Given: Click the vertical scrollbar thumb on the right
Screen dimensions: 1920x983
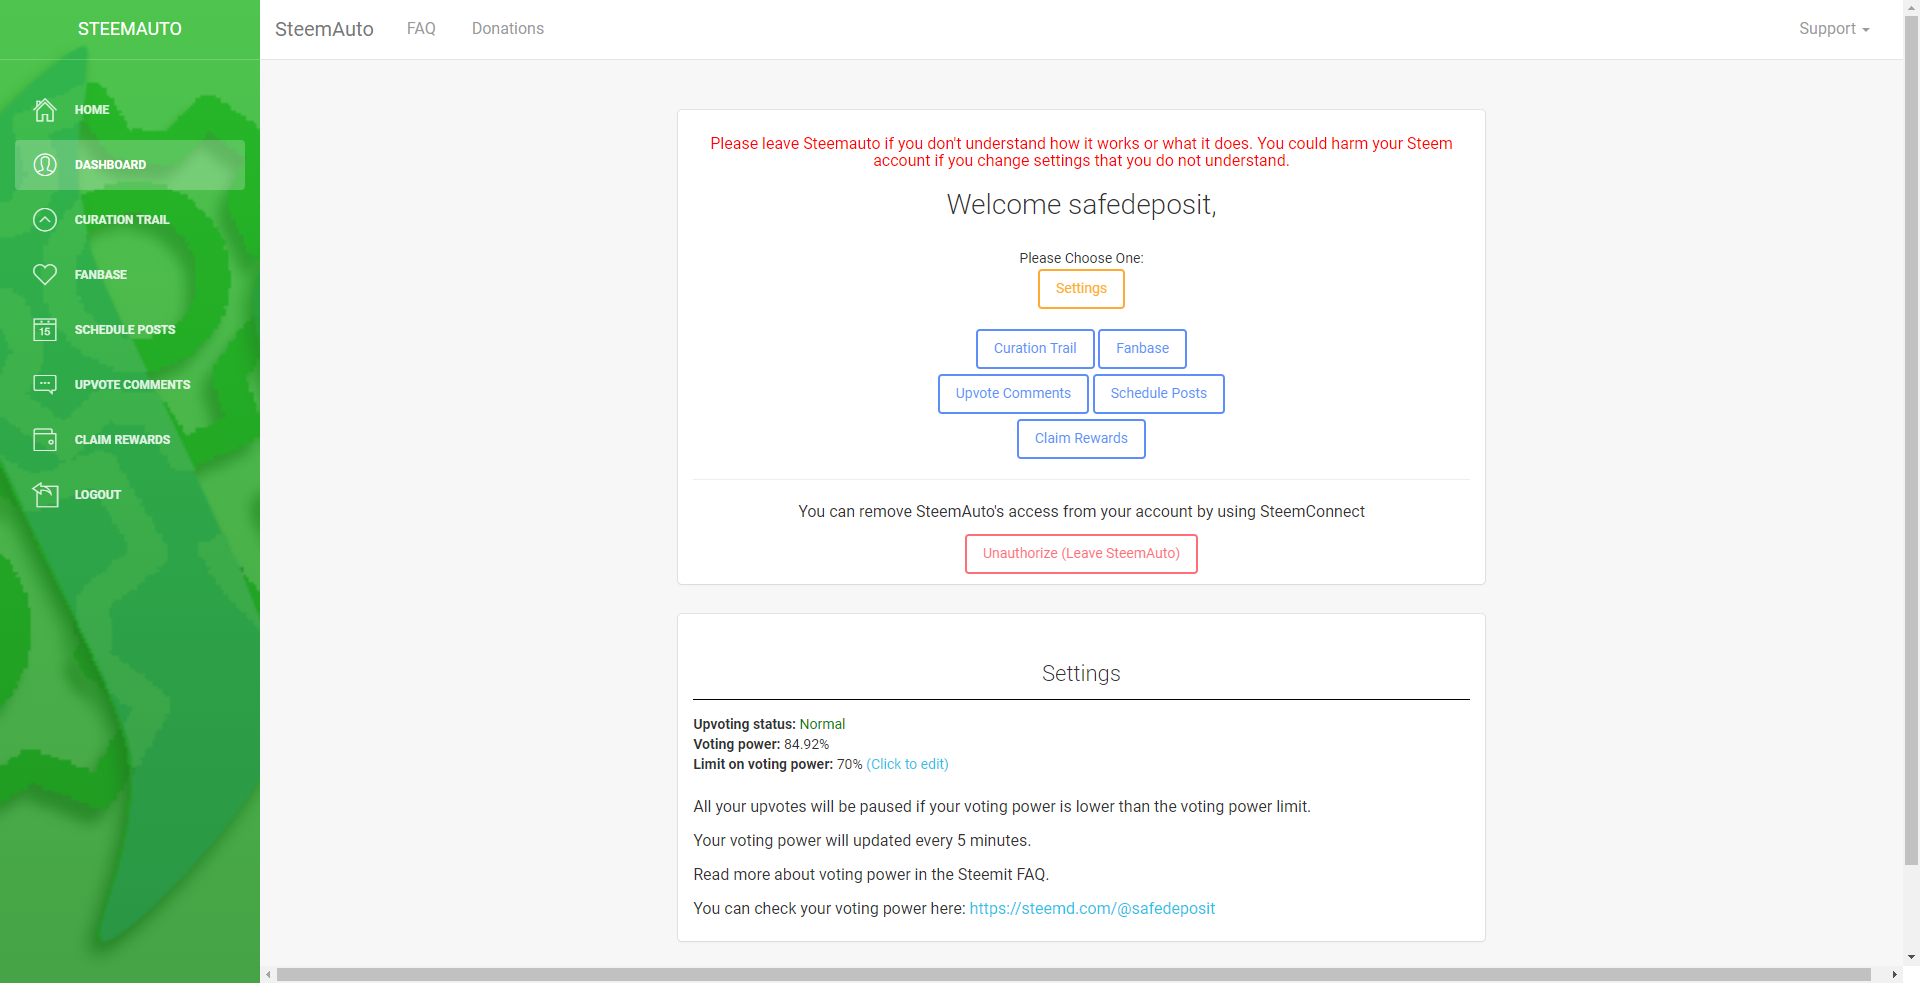Looking at the screenshot, I should point(1911,440).
